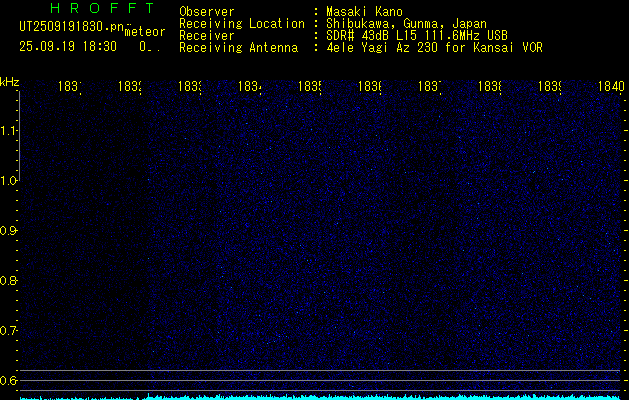Click the word 'meteor' label
This screenshot has width=629, height=400.
[x=145, y=32]
